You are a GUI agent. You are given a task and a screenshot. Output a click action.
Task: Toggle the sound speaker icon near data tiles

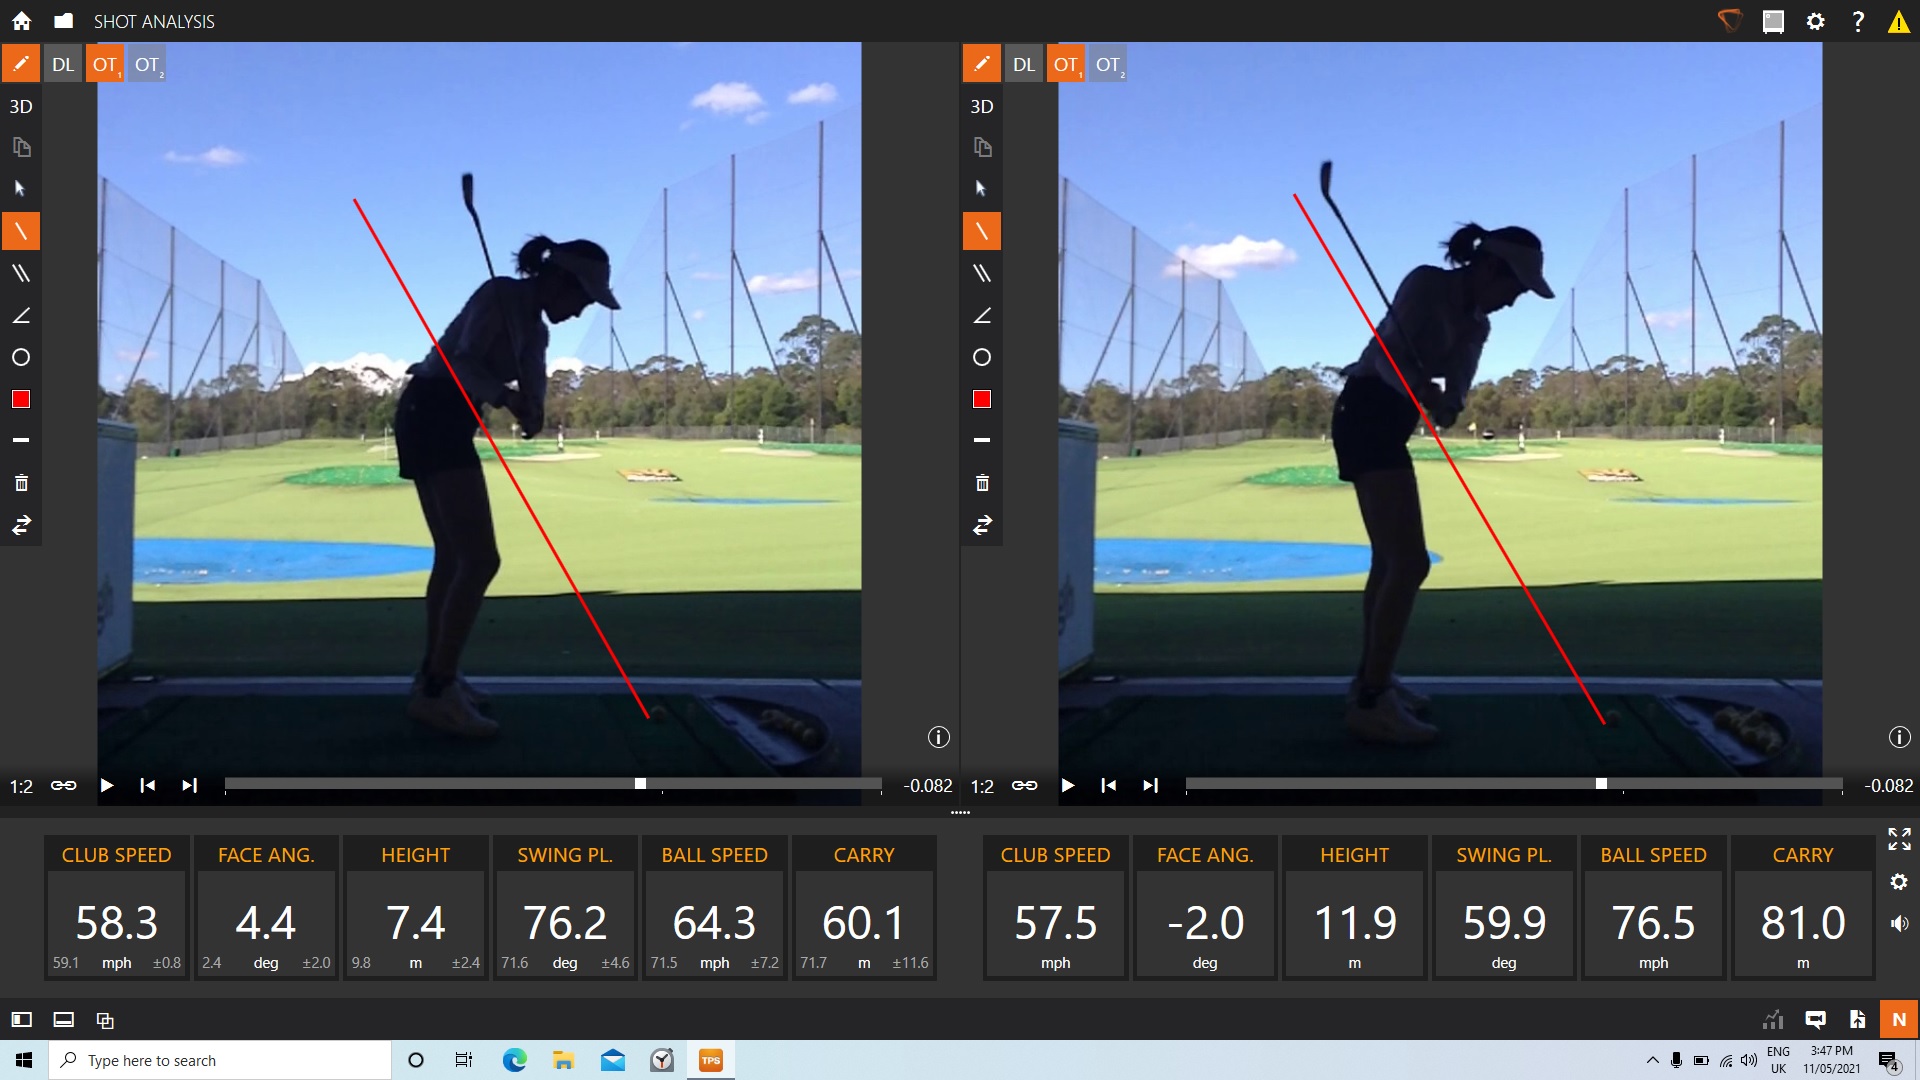(x=1899, y=924)
